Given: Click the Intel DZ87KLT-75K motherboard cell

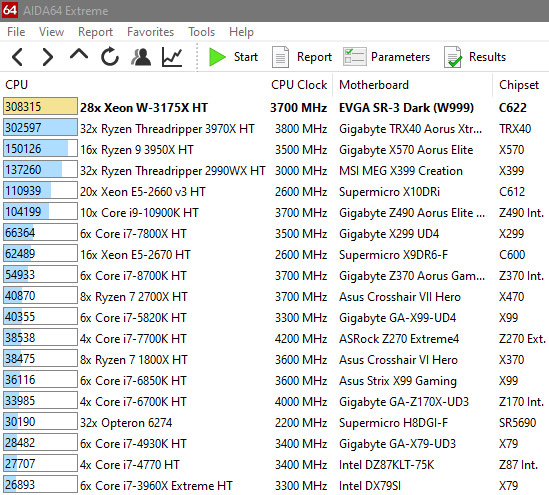Looking at the screenshot, I should 386,465.
